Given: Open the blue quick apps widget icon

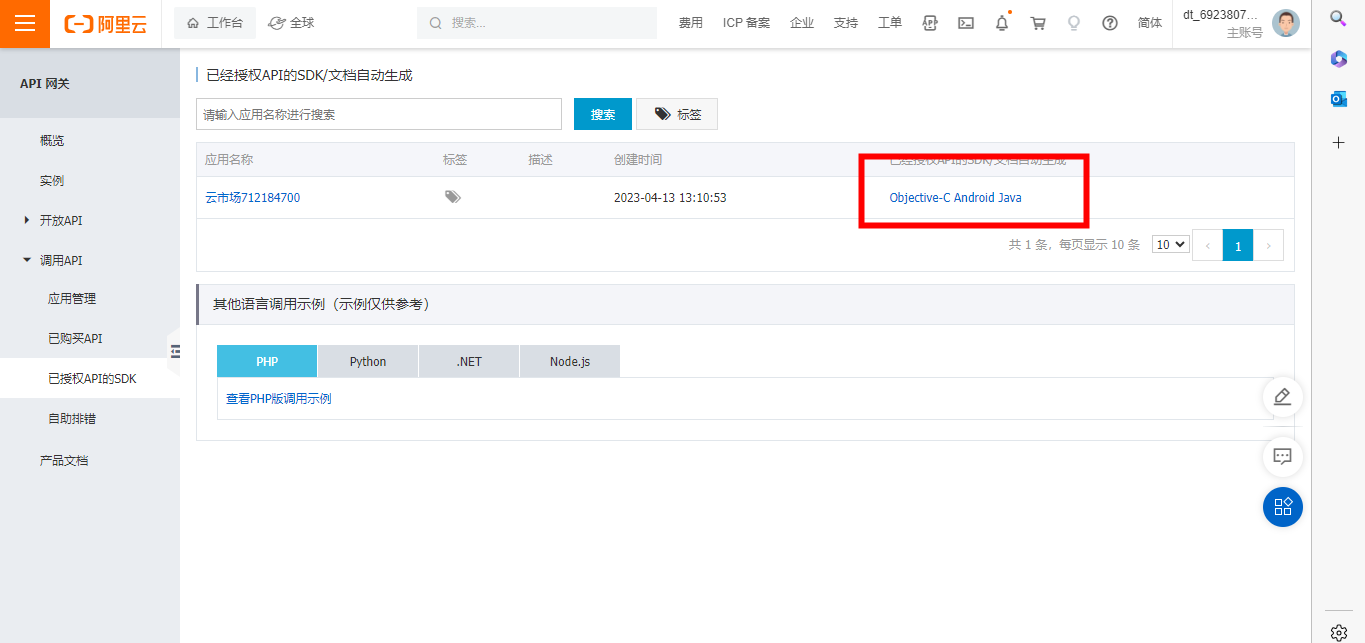Looking at the screenshot, I should tap(1282, 506).
